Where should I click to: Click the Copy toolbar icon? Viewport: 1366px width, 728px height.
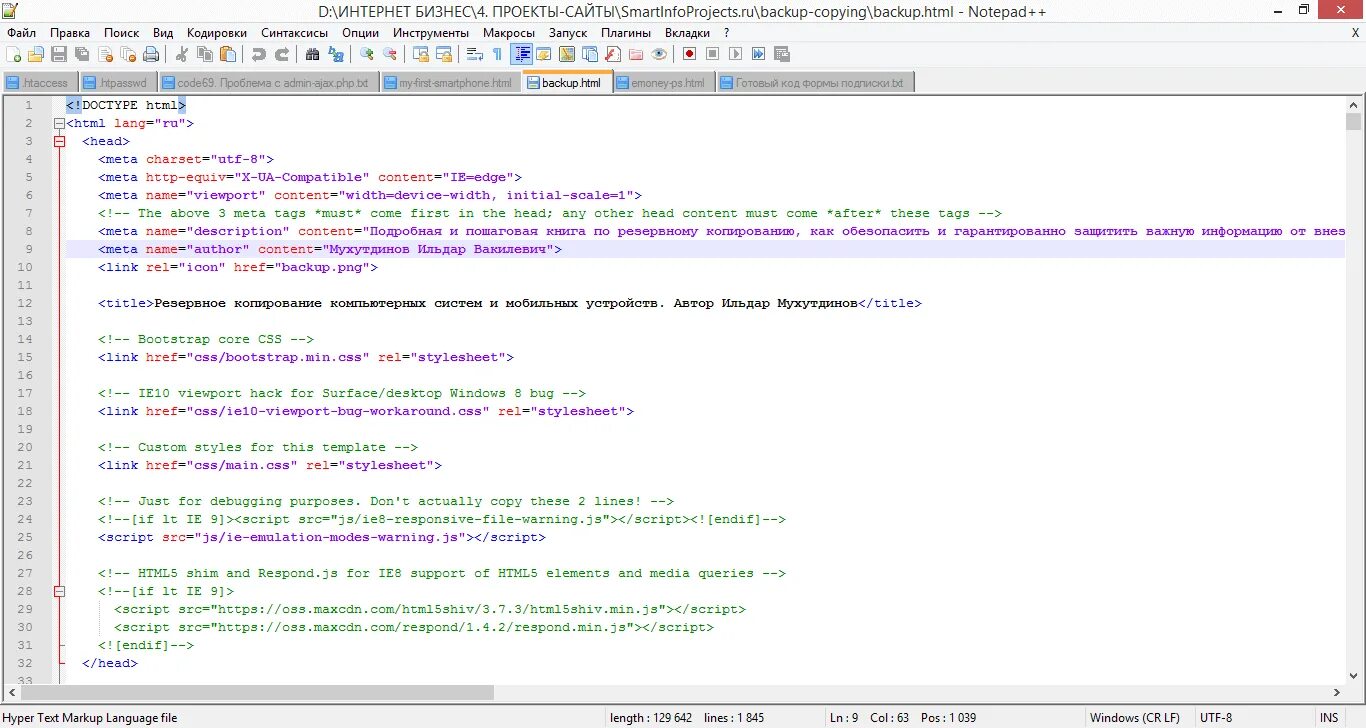tap(205, 54)
